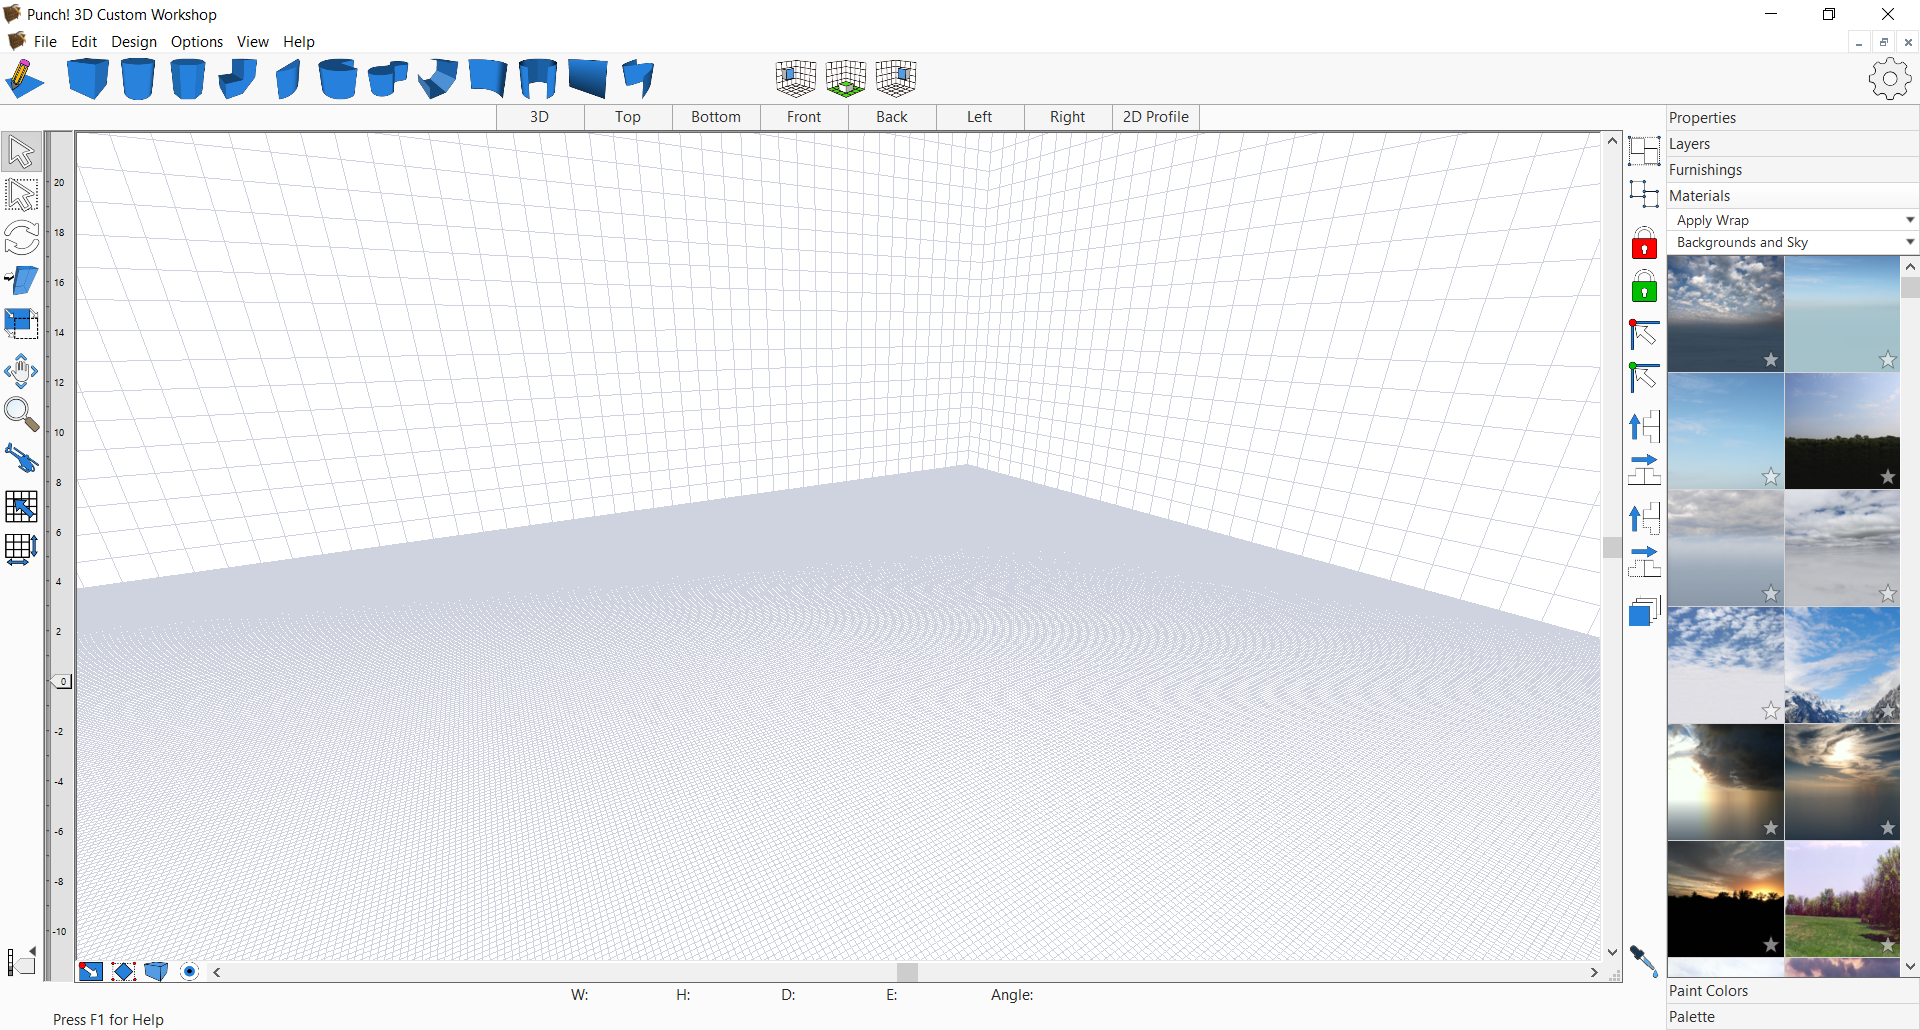Select the helicopter fly-around tool
The width and height of the screenshot is (1920, 1030).
coord(21,458)
